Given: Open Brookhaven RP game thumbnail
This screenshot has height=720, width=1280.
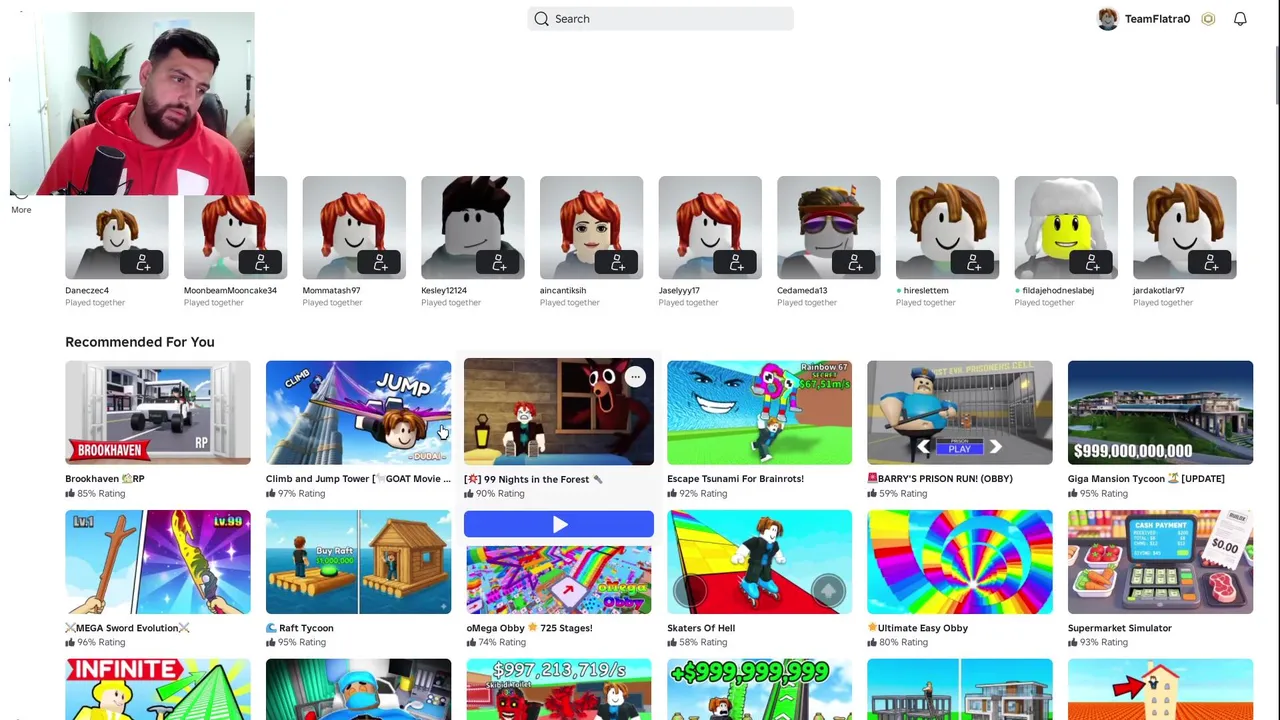Looking at the screenshot, I should [x=158, y=412].
